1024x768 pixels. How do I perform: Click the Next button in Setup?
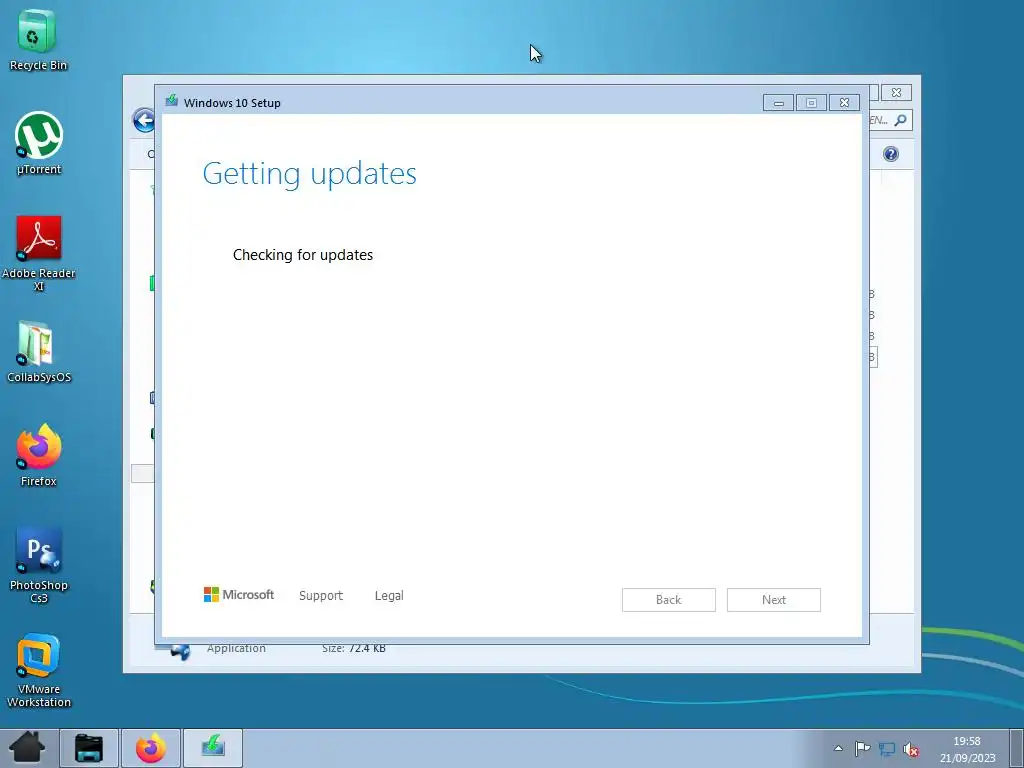[774, 600]
